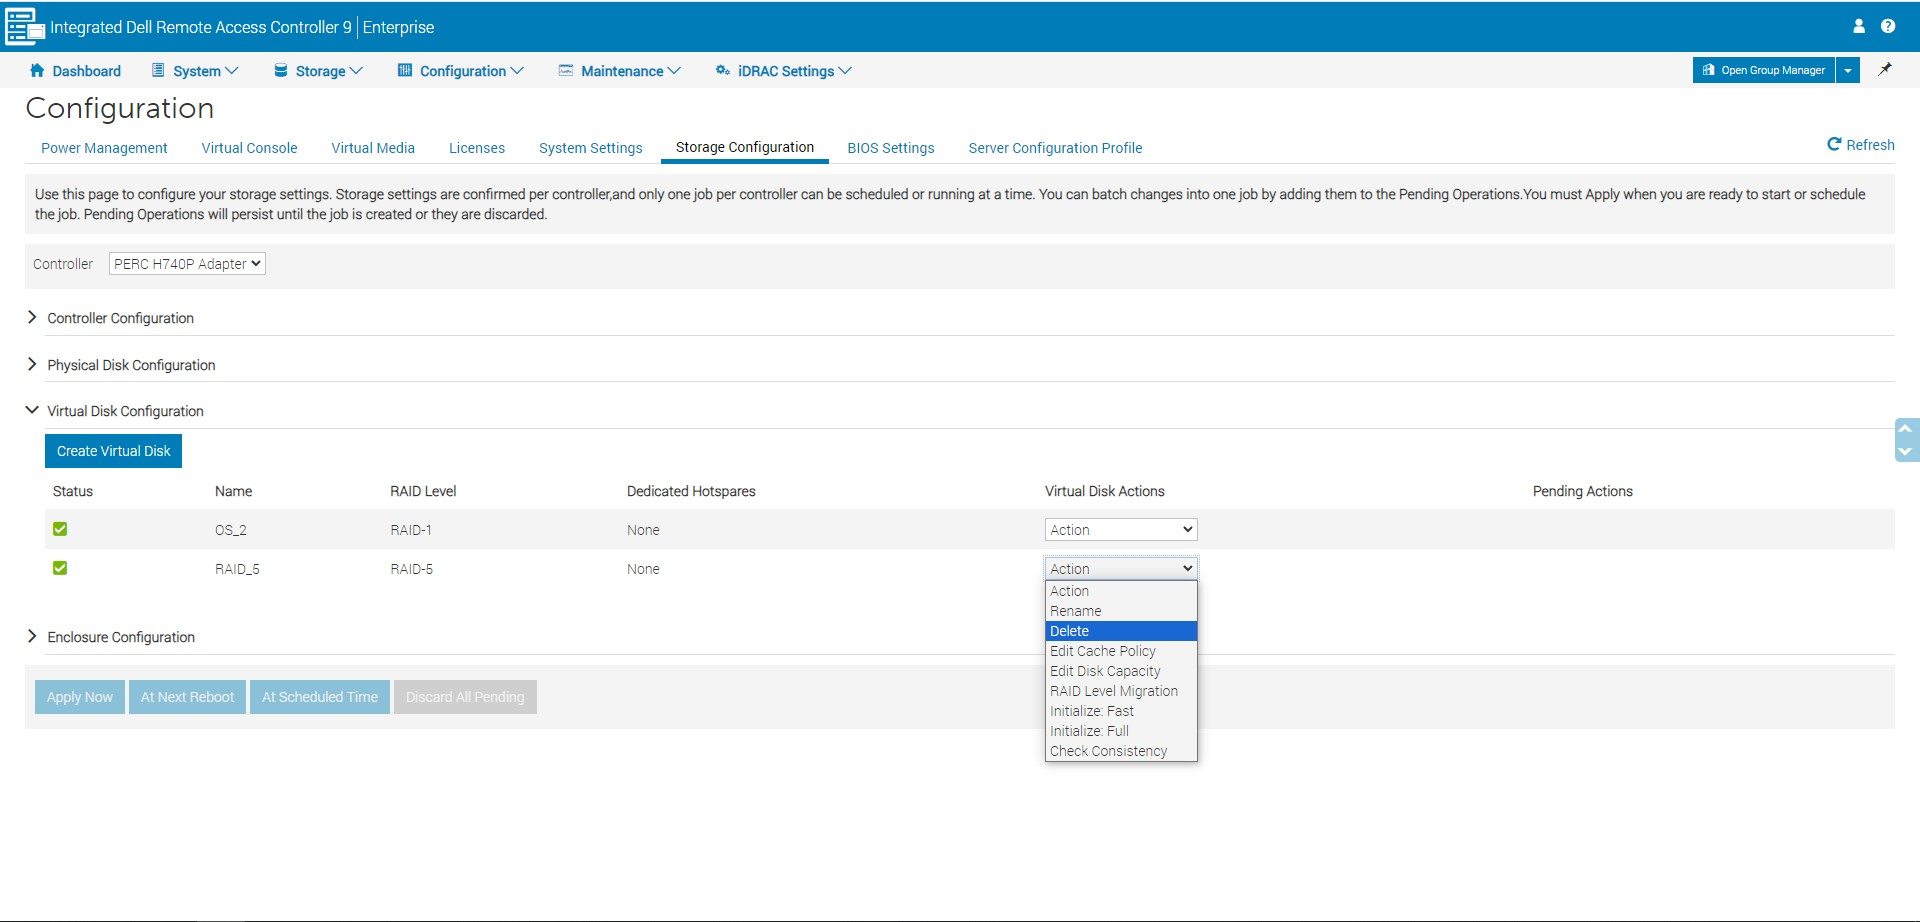The image size is (1920, 922).
Task: Click the green status icon for RAID_5
Action: (x=60, y=568)
